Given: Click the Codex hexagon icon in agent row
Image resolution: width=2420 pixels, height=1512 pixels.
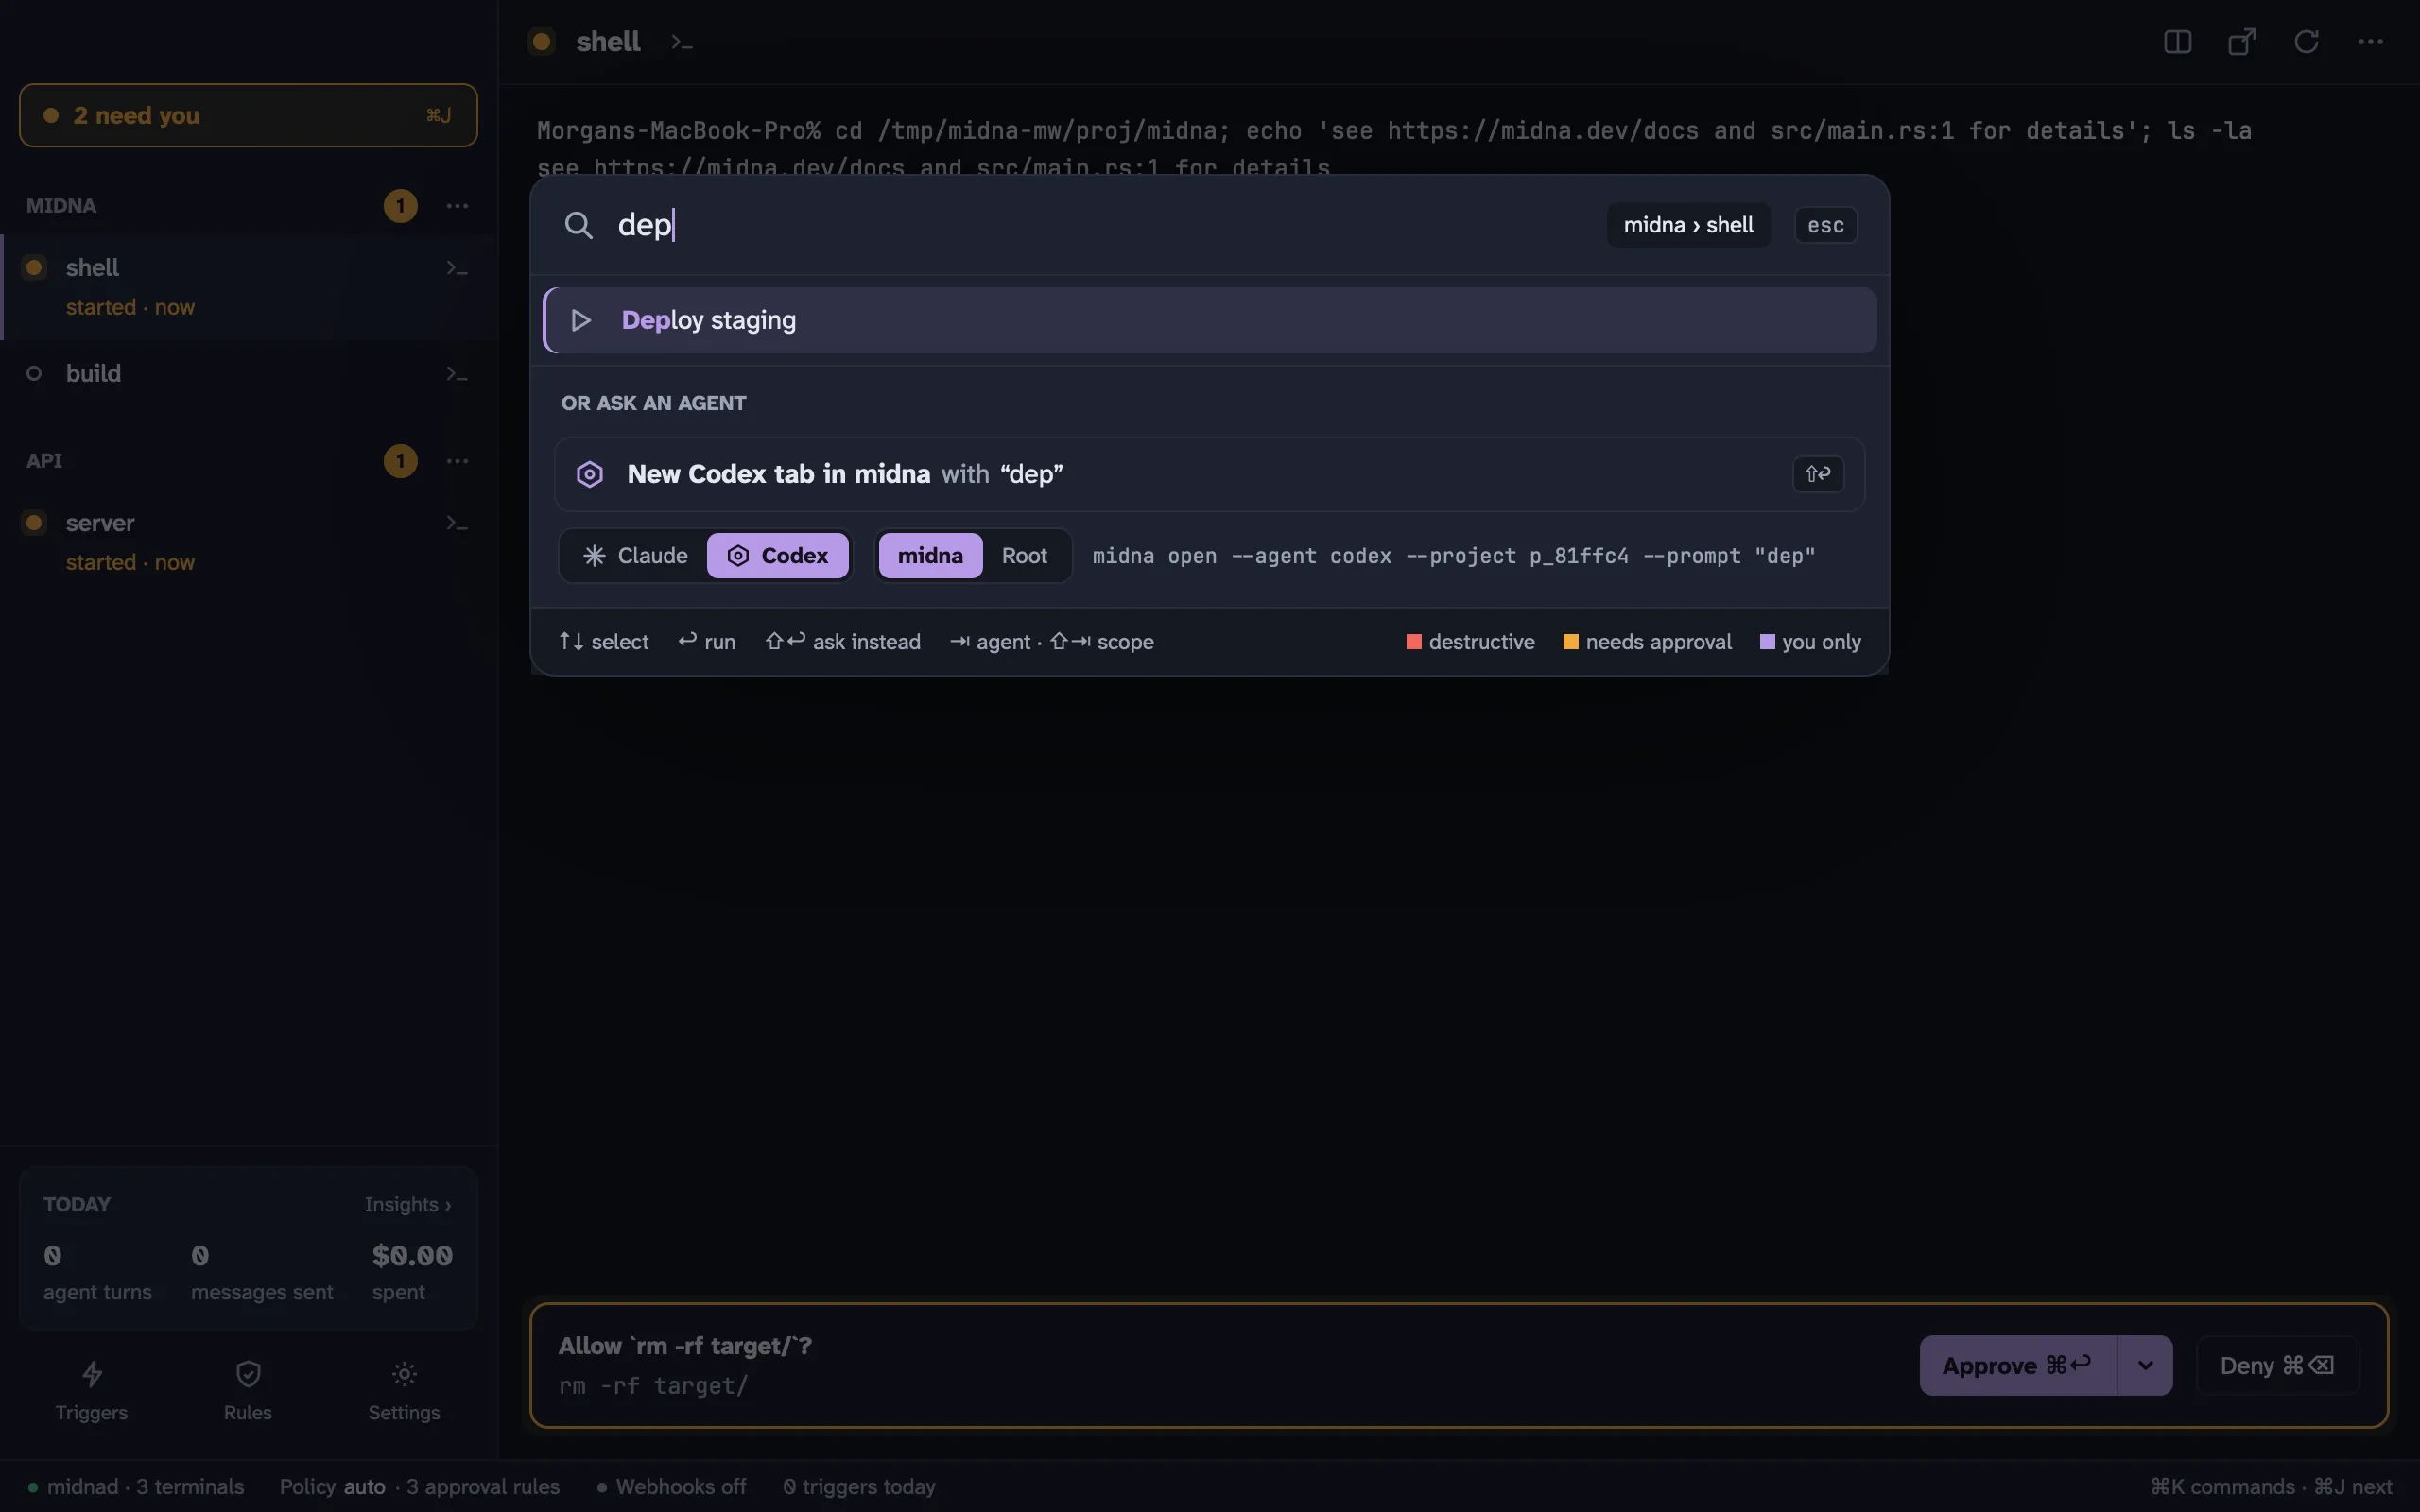Looking at the screenshot, I should pos(590,474).
